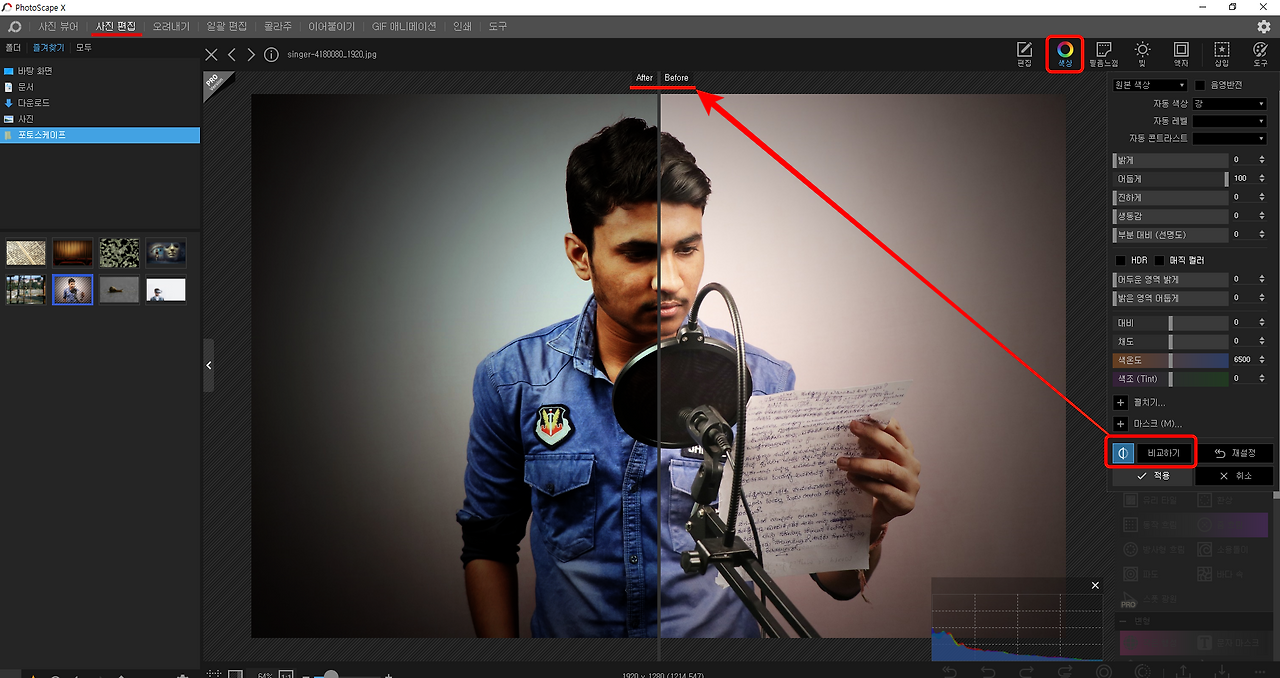The width and height of the screenshot is (1280, 678).
Task: Switch to the 사진 뷰어 tab
Action: point(58,26)
